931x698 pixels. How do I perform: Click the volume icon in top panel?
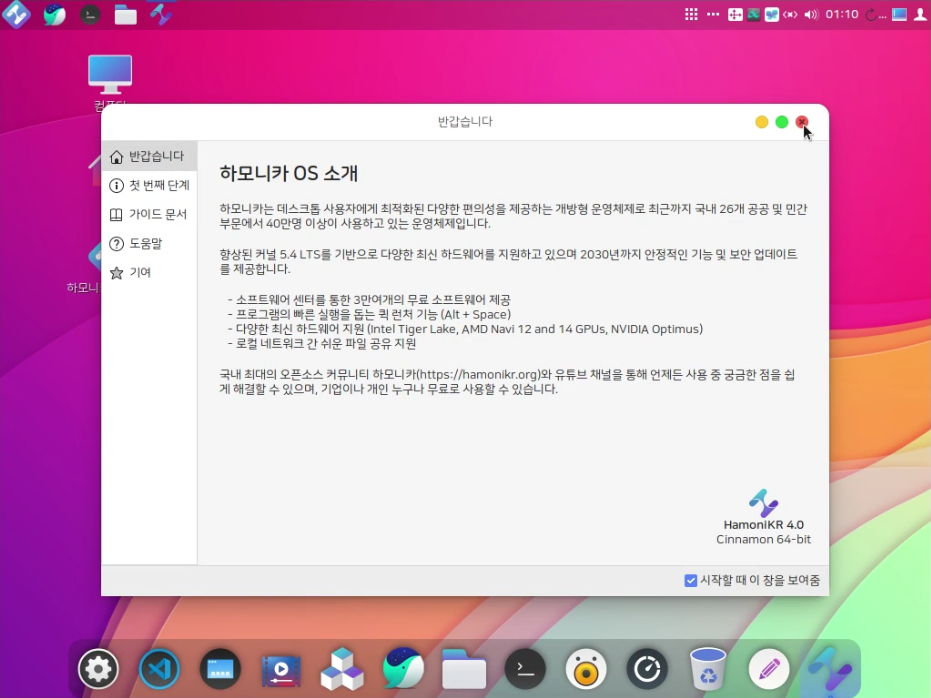click(811, 15)
